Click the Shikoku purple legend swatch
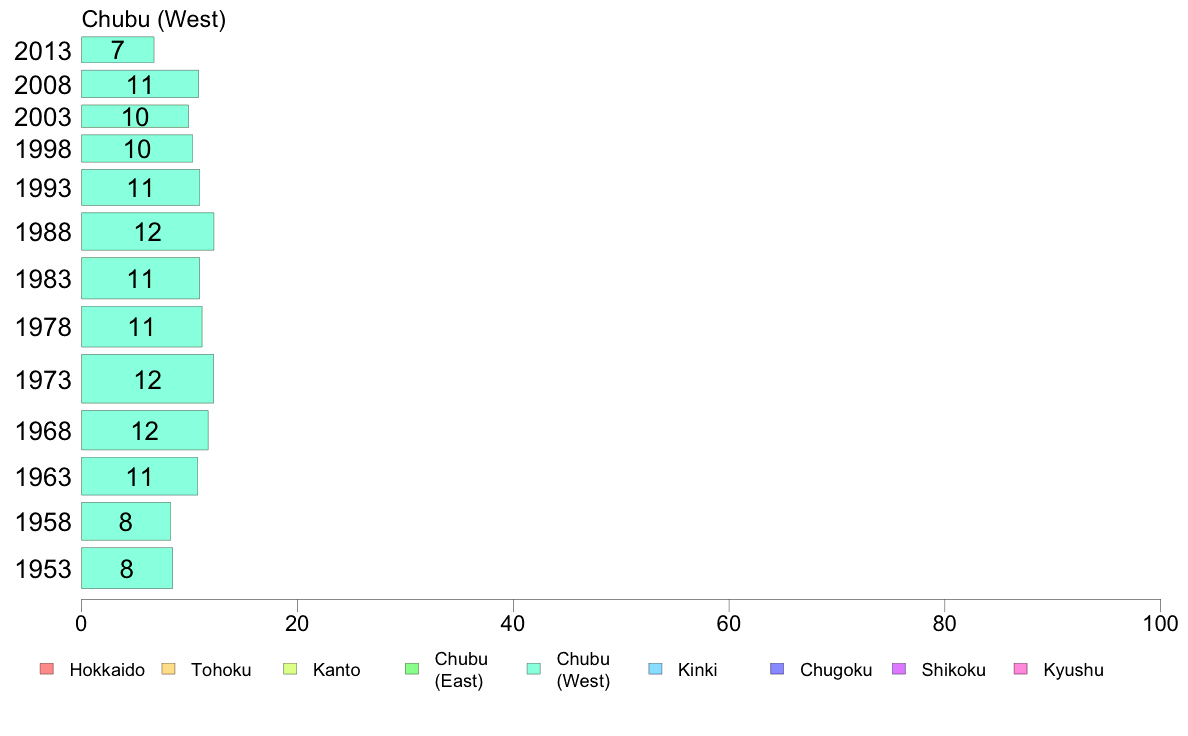The image size is (1188, 736). [899, 669]
